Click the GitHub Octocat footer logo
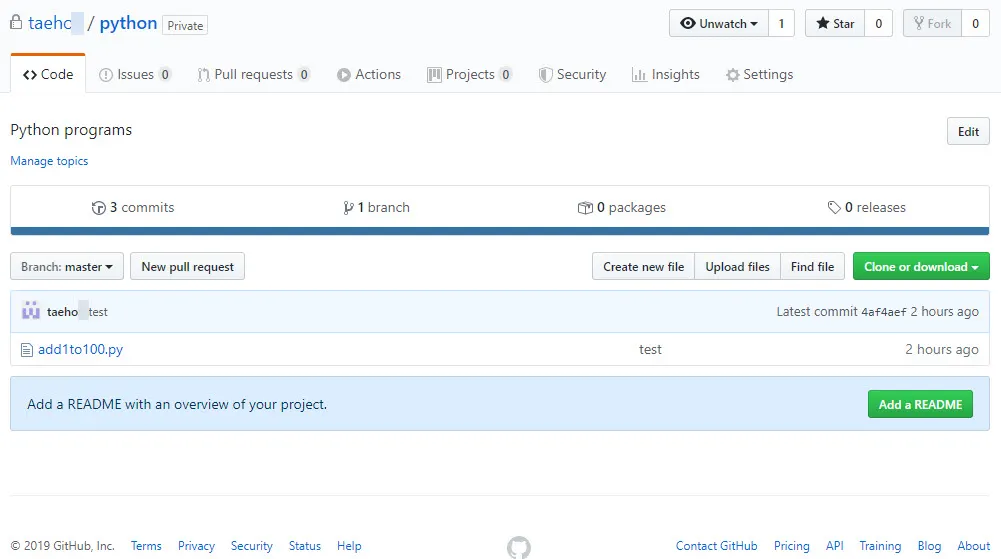1001x559 pixels. pos(518,547)
